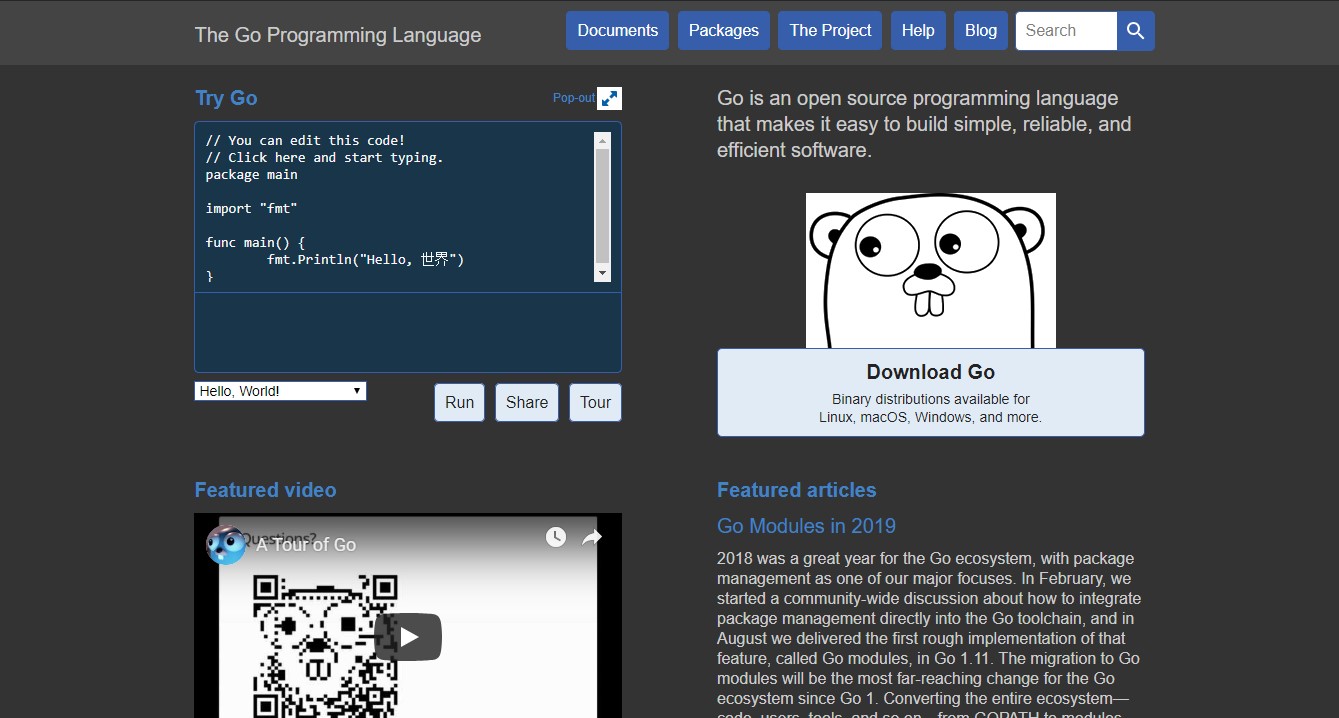Open the Hello, World! examples dropdown

click(280, 390)
